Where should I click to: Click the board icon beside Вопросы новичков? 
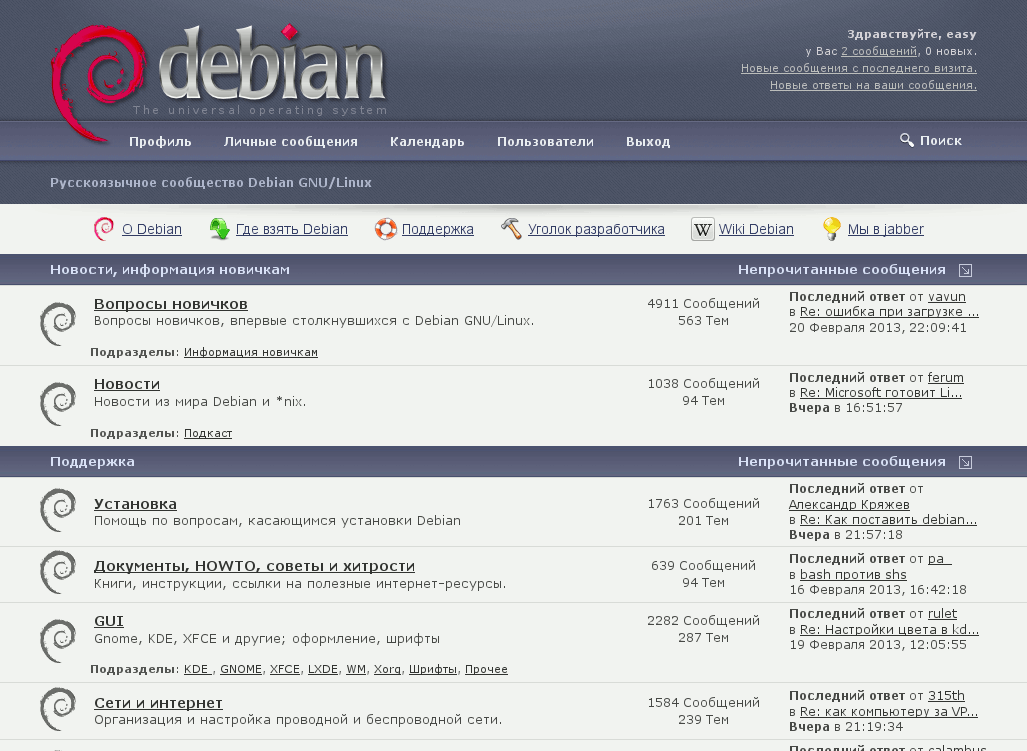coord(58,323)
